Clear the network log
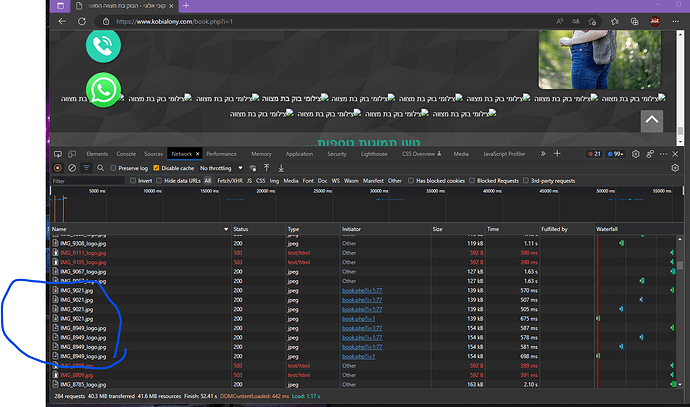Image resolution: width=690 pixels, height=407 pixels. [x=72, y=168]
